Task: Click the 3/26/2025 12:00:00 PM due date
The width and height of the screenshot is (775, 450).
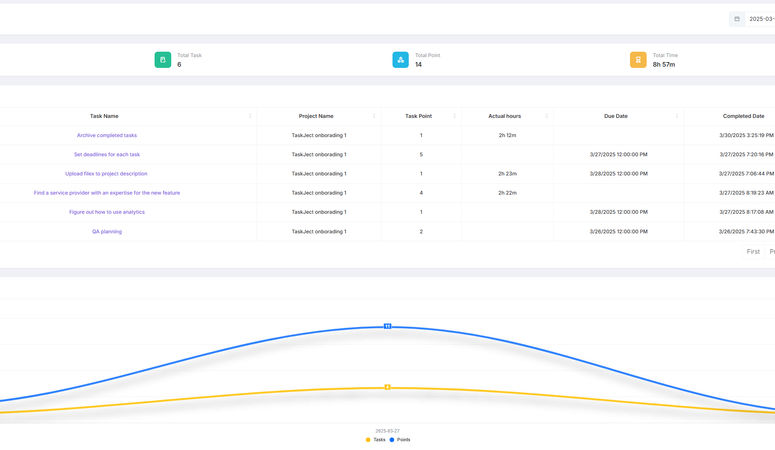Action: pos(618,231)
